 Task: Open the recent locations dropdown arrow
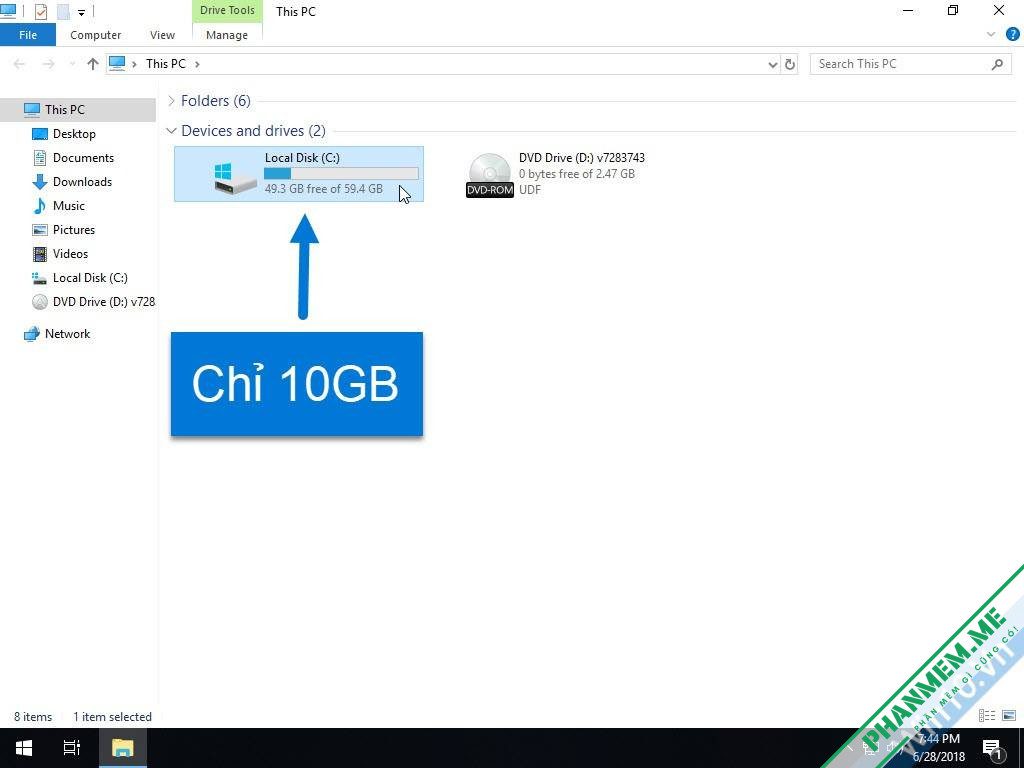click(72, 64)
